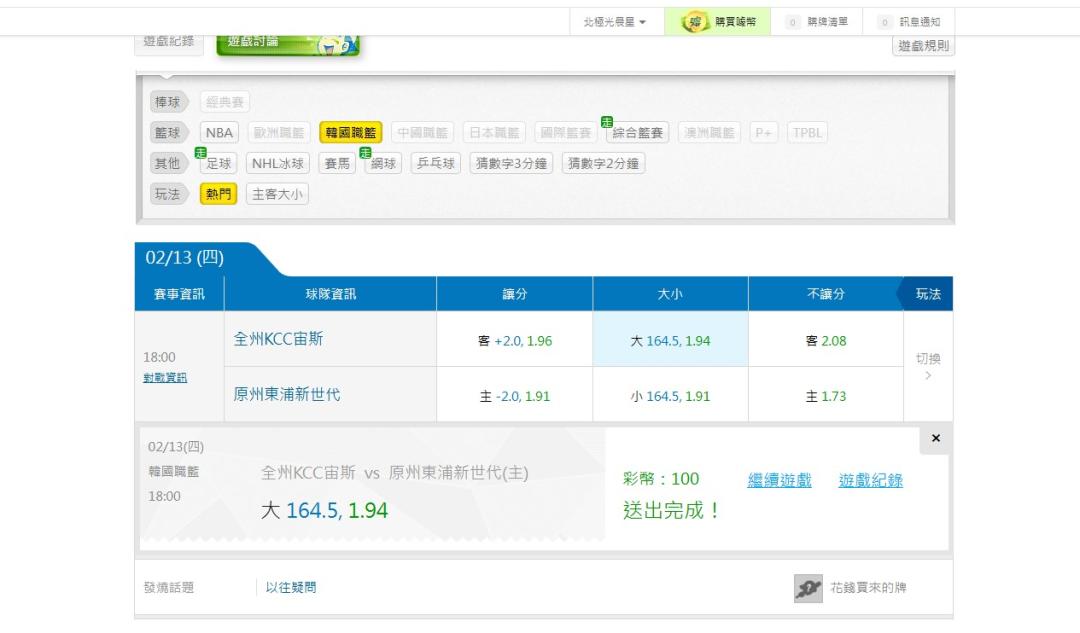
Task: Switch to the 主客大小 play type
Action: point(277,194)
